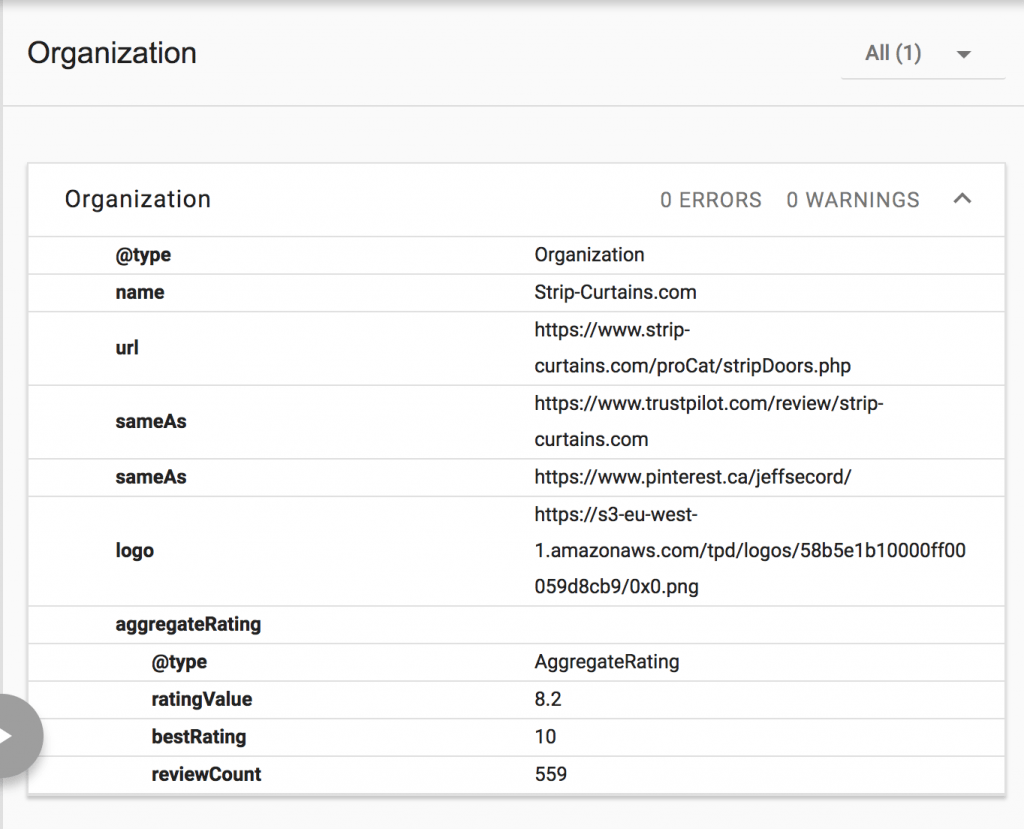Click the bestRating label

click(199, 737)
